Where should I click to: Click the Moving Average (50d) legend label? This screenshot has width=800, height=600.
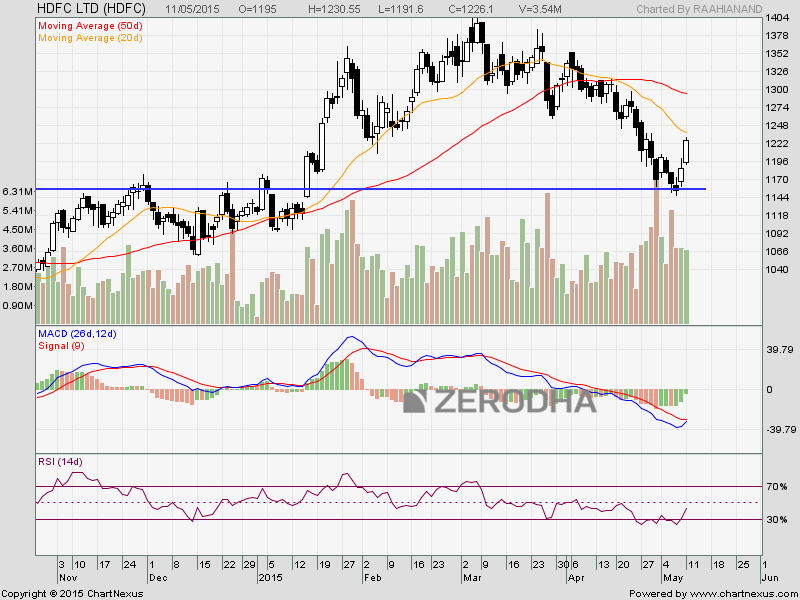[x=90, y=26]
